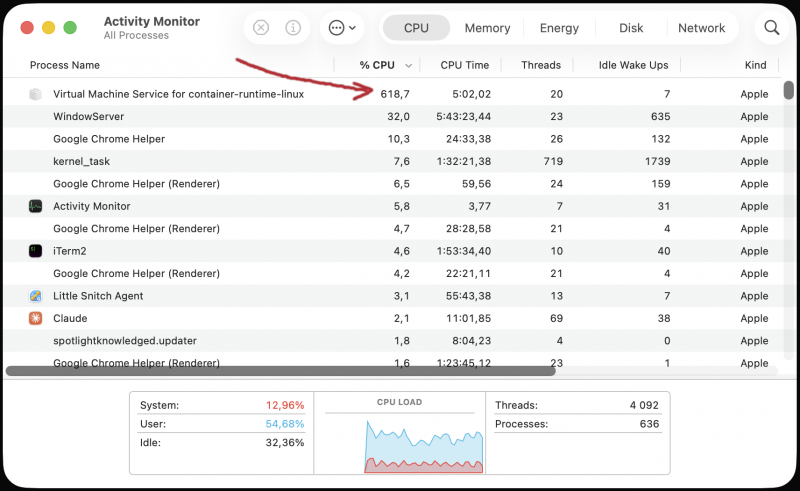Click the User 54,68% value
This screenshot has height=491, width=800.
tap(285, 424)
